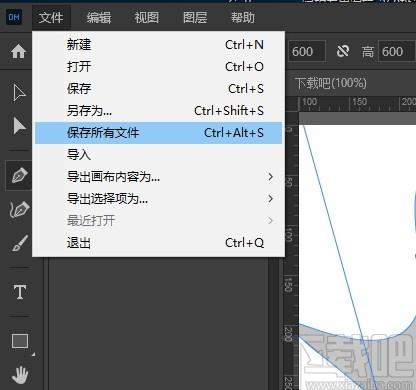Screen dimensions: 416x390
Task: Select the Text tool
Action: (20, 292)
